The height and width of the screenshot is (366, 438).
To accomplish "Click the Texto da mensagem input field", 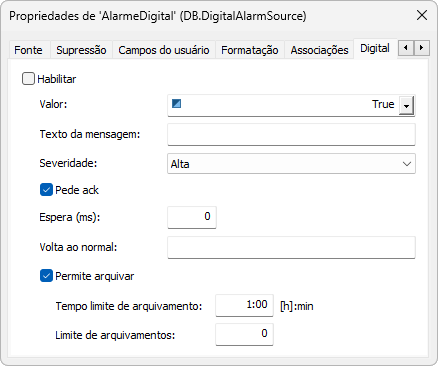I will pos(291,134).
